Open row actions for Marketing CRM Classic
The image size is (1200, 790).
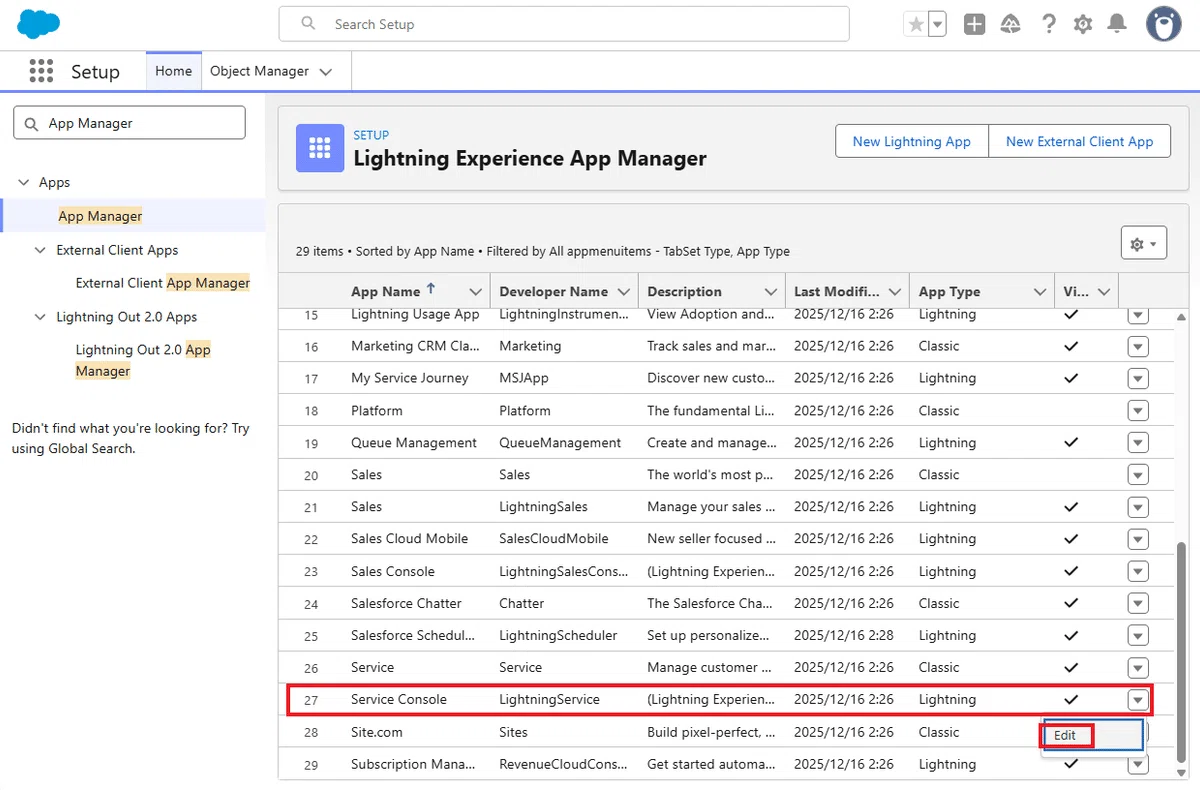pos(1138,346)
